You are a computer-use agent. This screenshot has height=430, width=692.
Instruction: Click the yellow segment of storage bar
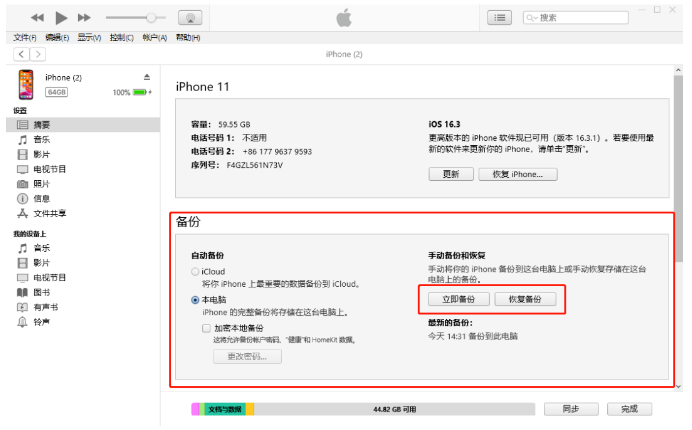tap(250, 409)
